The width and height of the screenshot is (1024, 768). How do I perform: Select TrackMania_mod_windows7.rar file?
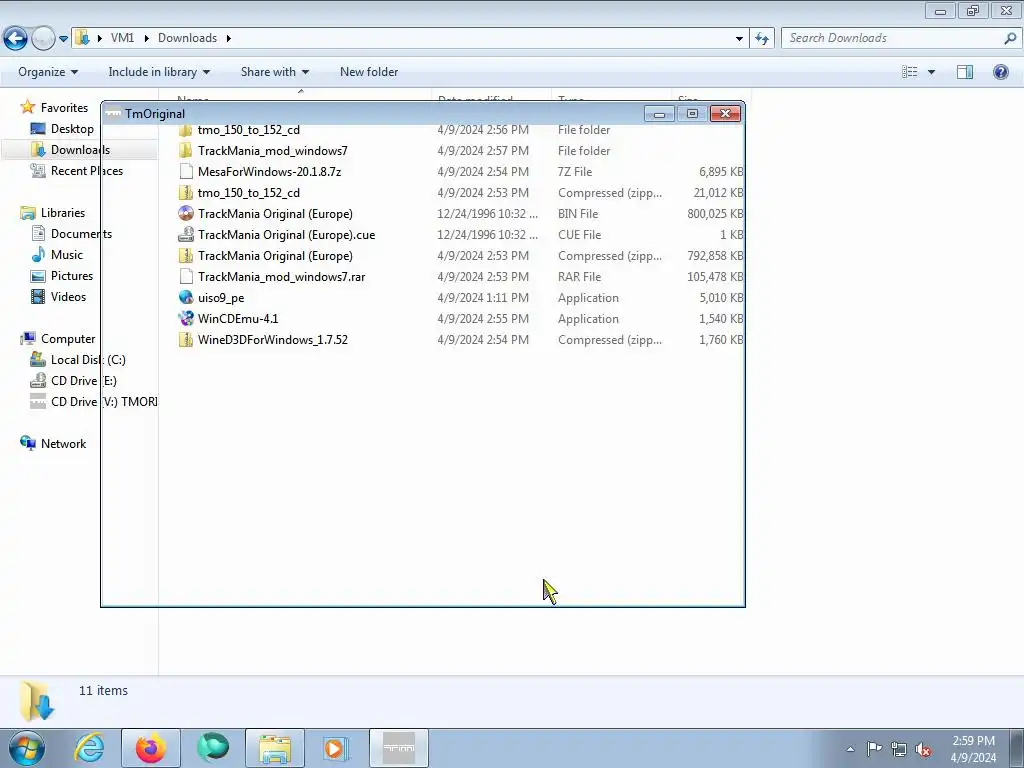click(281, 277)
